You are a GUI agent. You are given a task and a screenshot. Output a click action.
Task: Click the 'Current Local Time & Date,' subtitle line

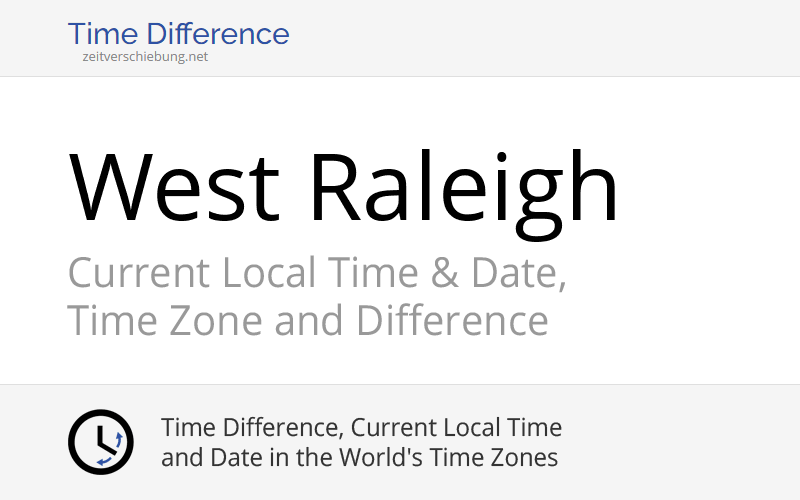(x=317, y=273)
